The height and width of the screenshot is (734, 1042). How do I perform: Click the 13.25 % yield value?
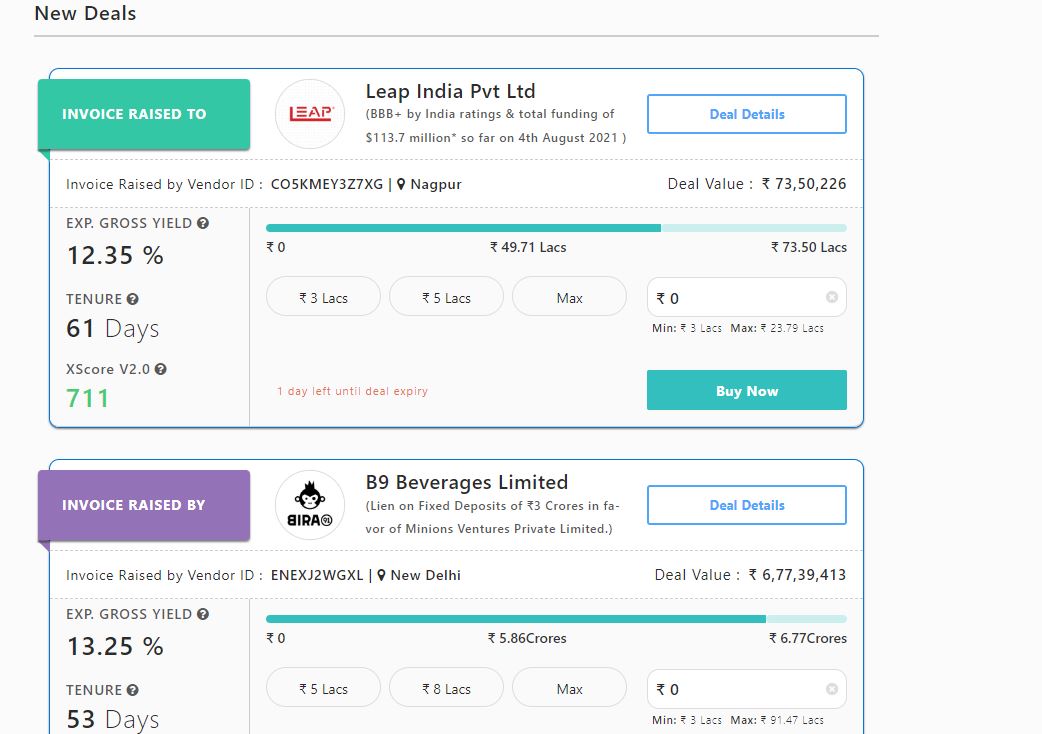[x=115, y=646]
